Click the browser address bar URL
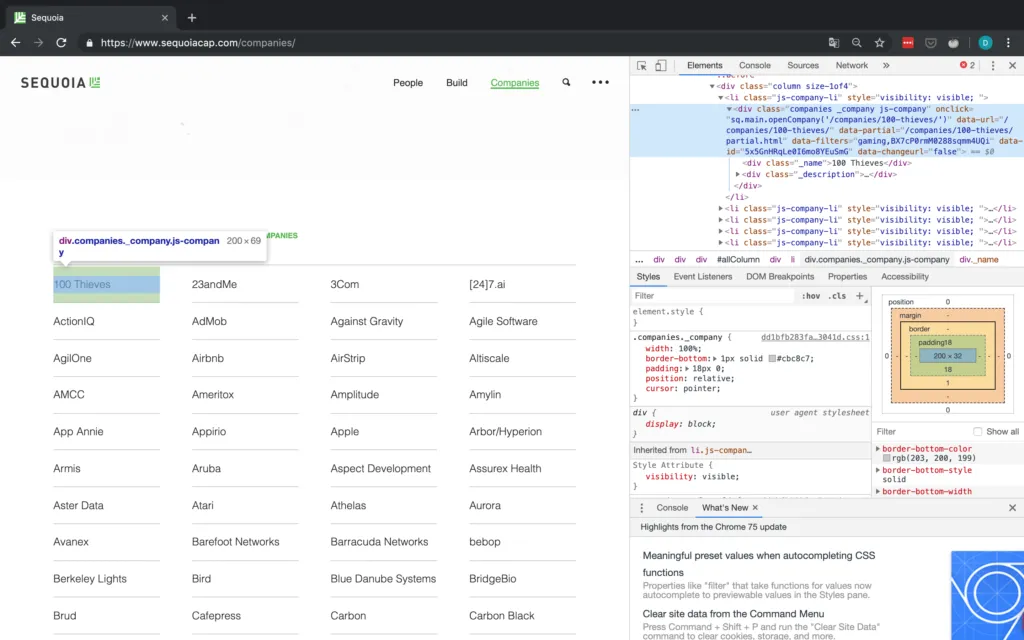The width and height of the screenshot is (1024, 640). click(198, 43)
